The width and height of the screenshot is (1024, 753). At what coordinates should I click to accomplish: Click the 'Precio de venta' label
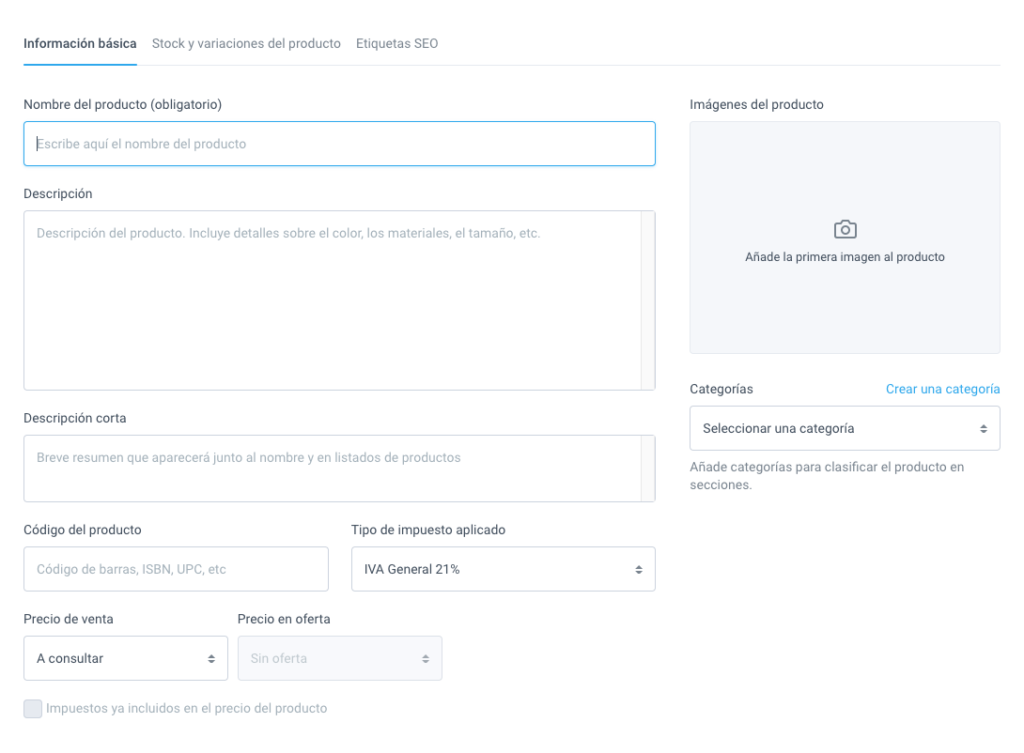(x=69, y=619)
